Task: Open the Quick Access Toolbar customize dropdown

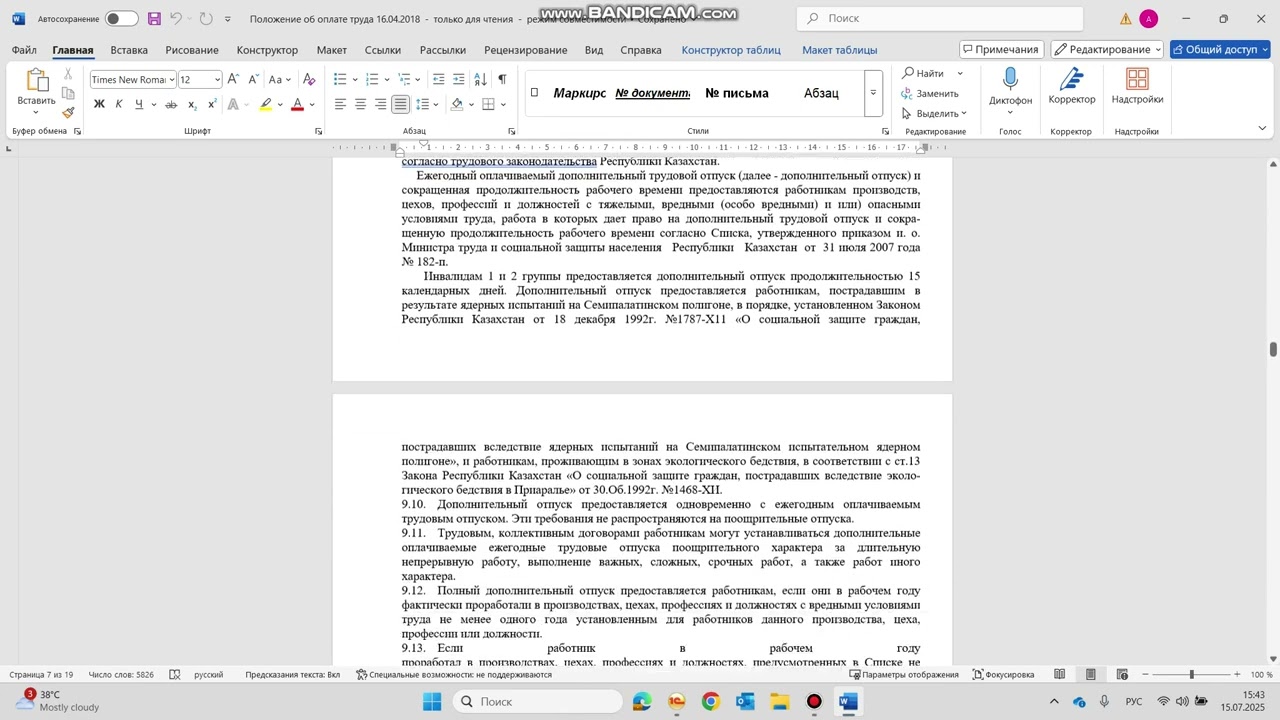Action: click(228, 19)
